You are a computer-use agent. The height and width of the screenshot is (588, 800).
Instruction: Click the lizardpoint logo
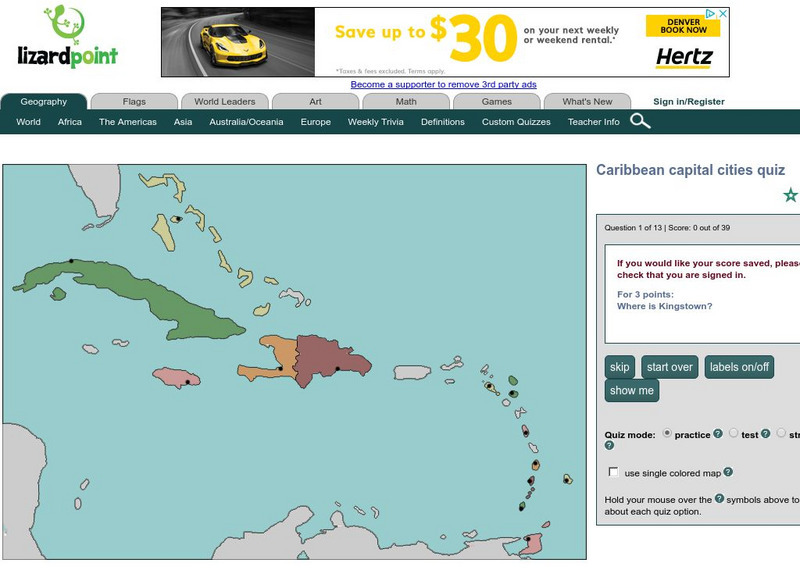[x=67, y=37]
